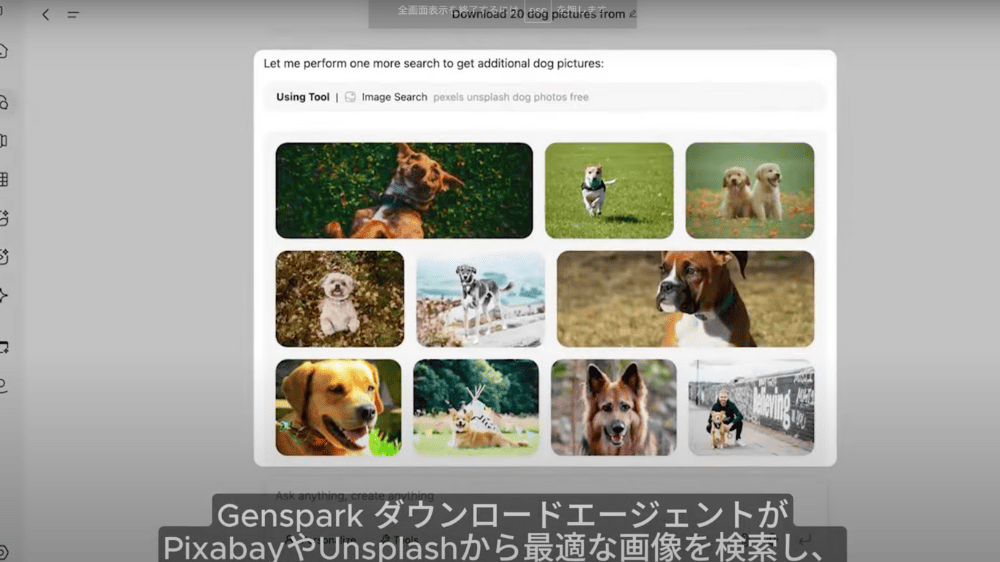The height and width of the screenshot is (562, 1000).
Task: Open the man crouching with dog image
Action: click(751, 407)
